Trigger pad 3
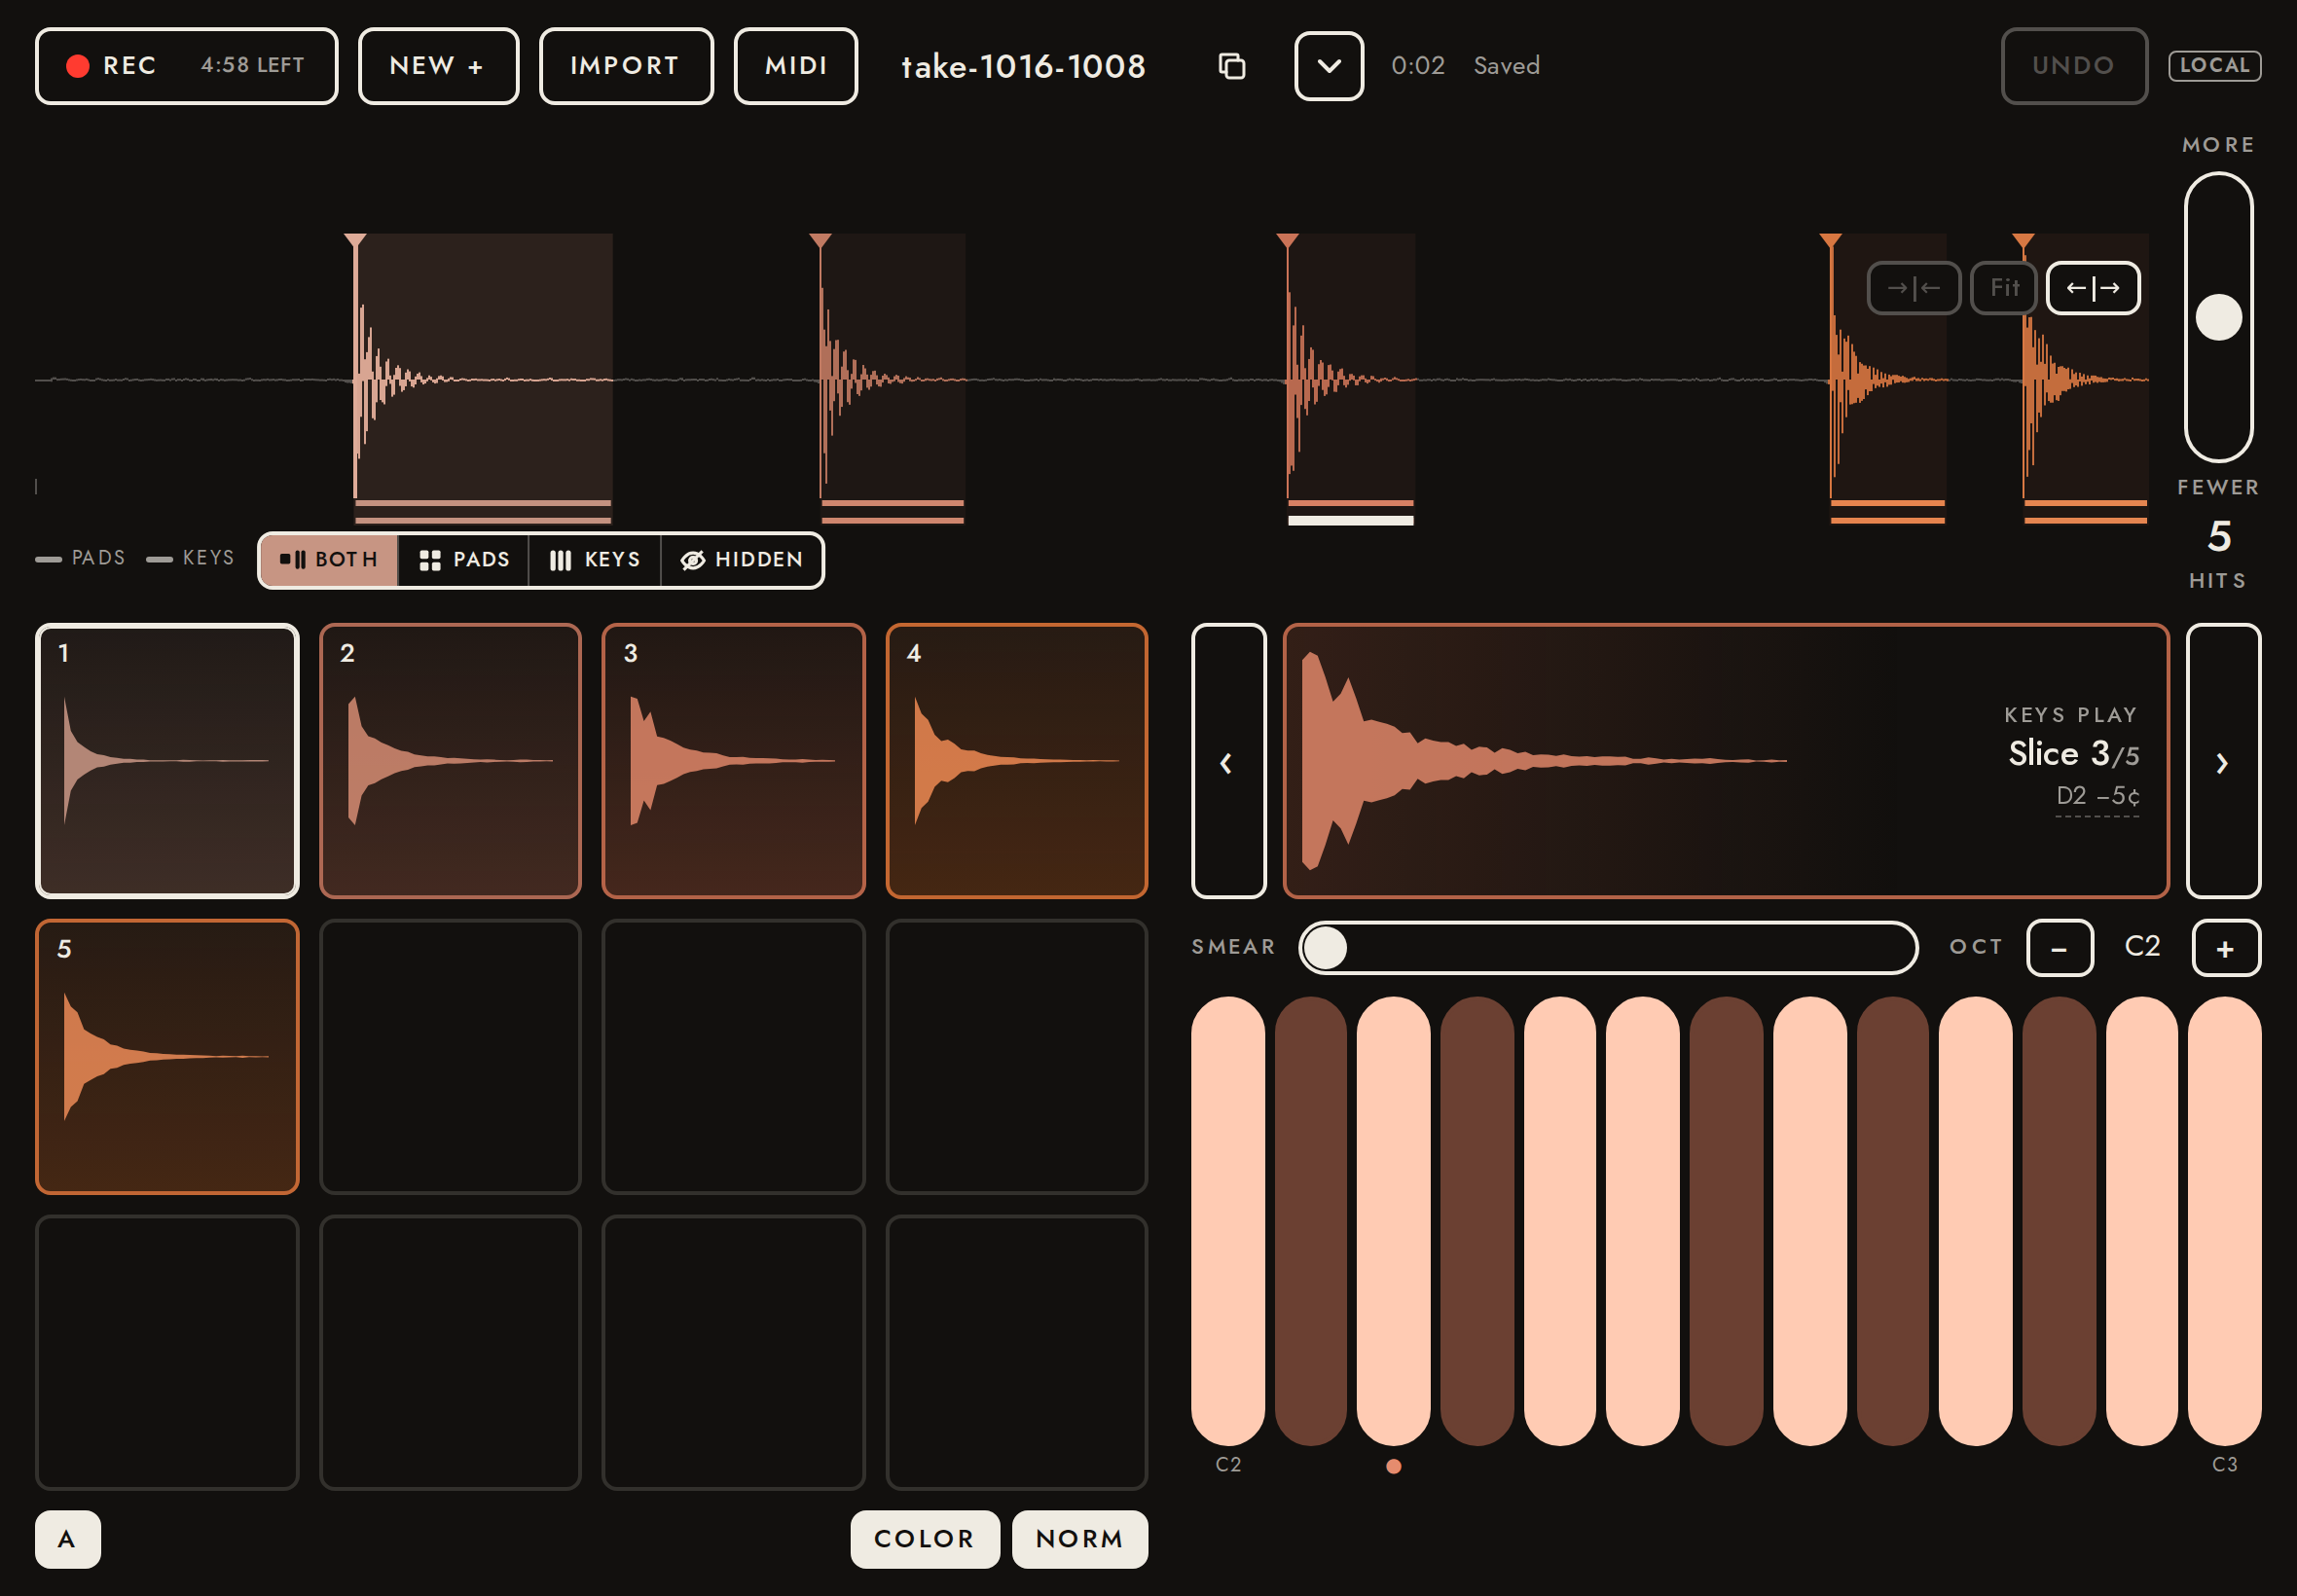The width and height of the screenshot is (2297, 1596). click(x=733, y=761)
